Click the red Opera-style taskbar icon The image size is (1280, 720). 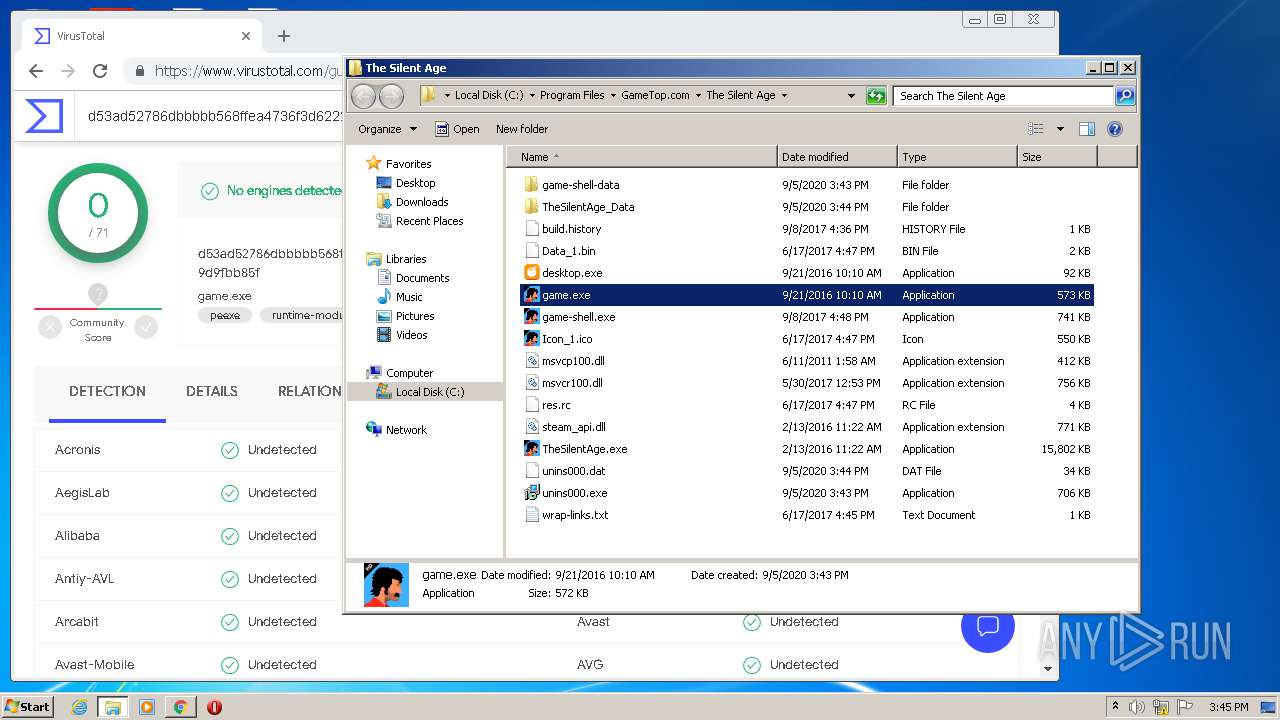point(214,707)
